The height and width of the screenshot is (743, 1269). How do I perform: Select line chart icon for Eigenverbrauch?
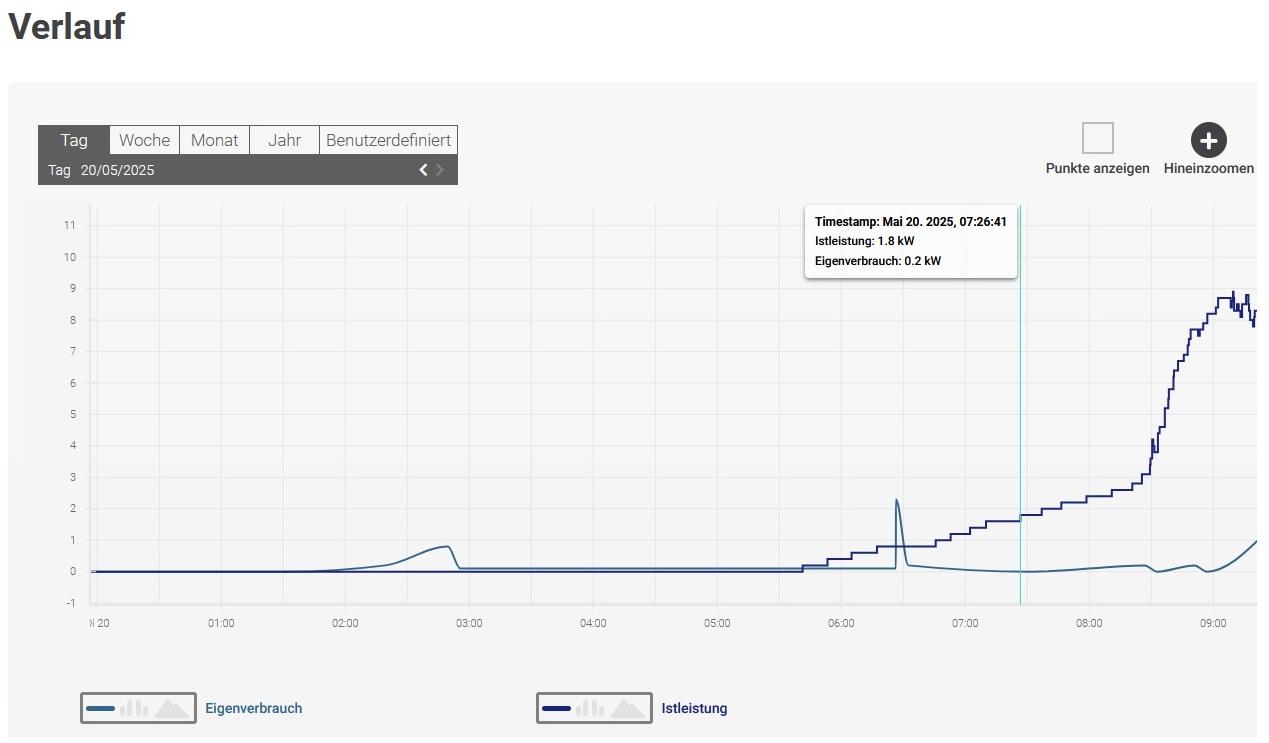(x=101, y=708)
